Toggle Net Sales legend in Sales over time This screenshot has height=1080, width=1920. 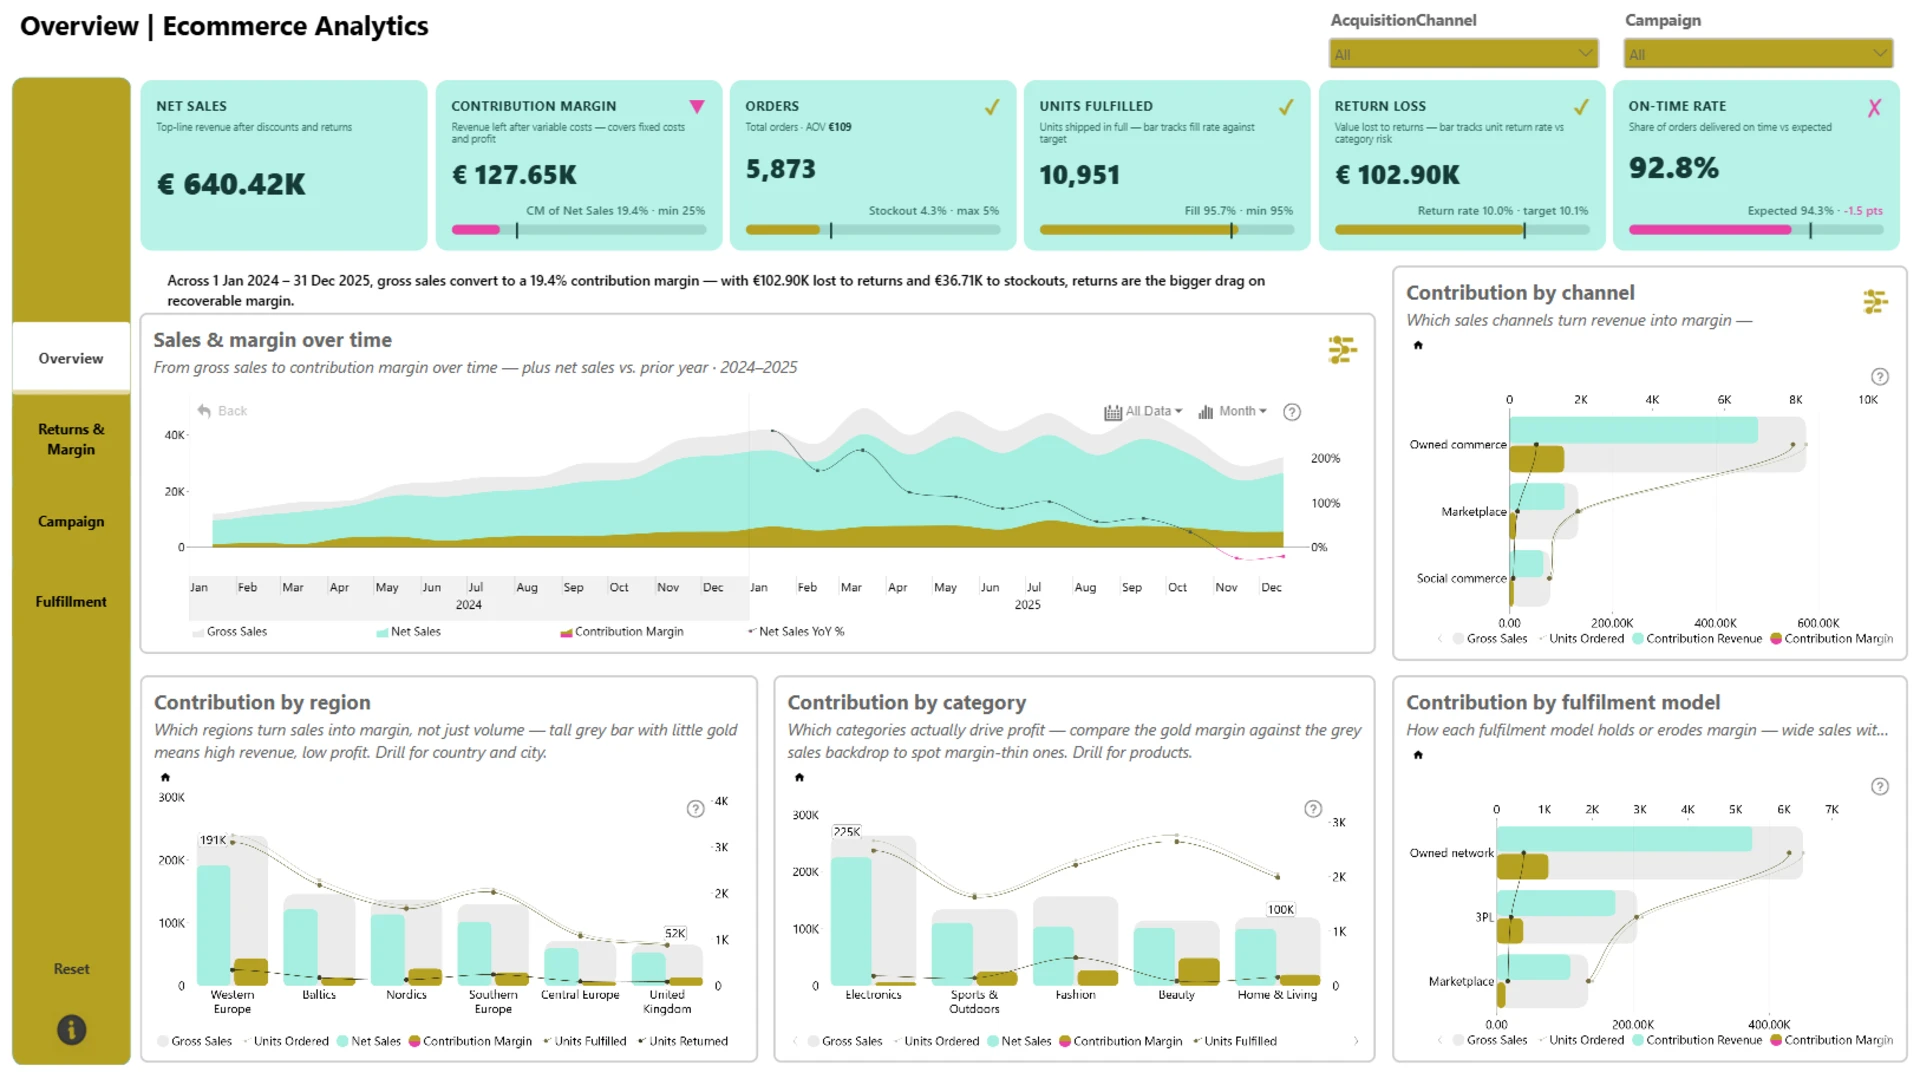click(x=408, y=632)
